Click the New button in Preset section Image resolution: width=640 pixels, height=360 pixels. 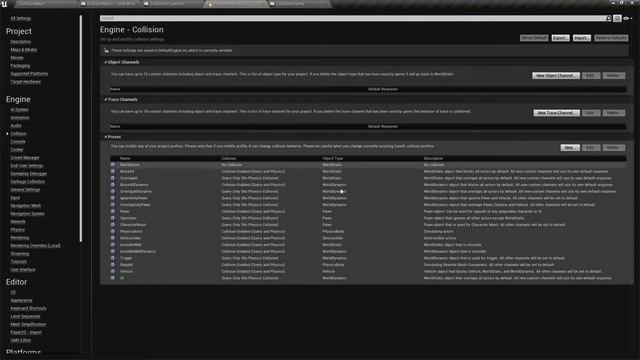coord(570,148)
